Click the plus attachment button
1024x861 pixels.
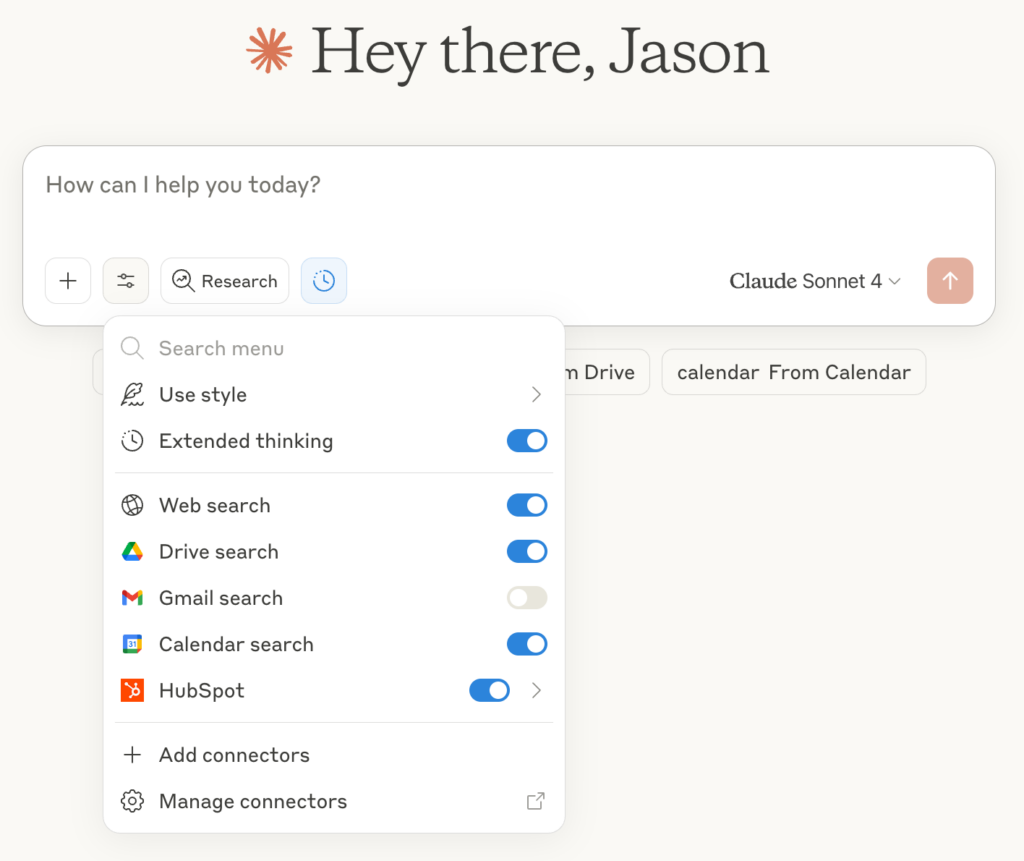coord(68,281)
